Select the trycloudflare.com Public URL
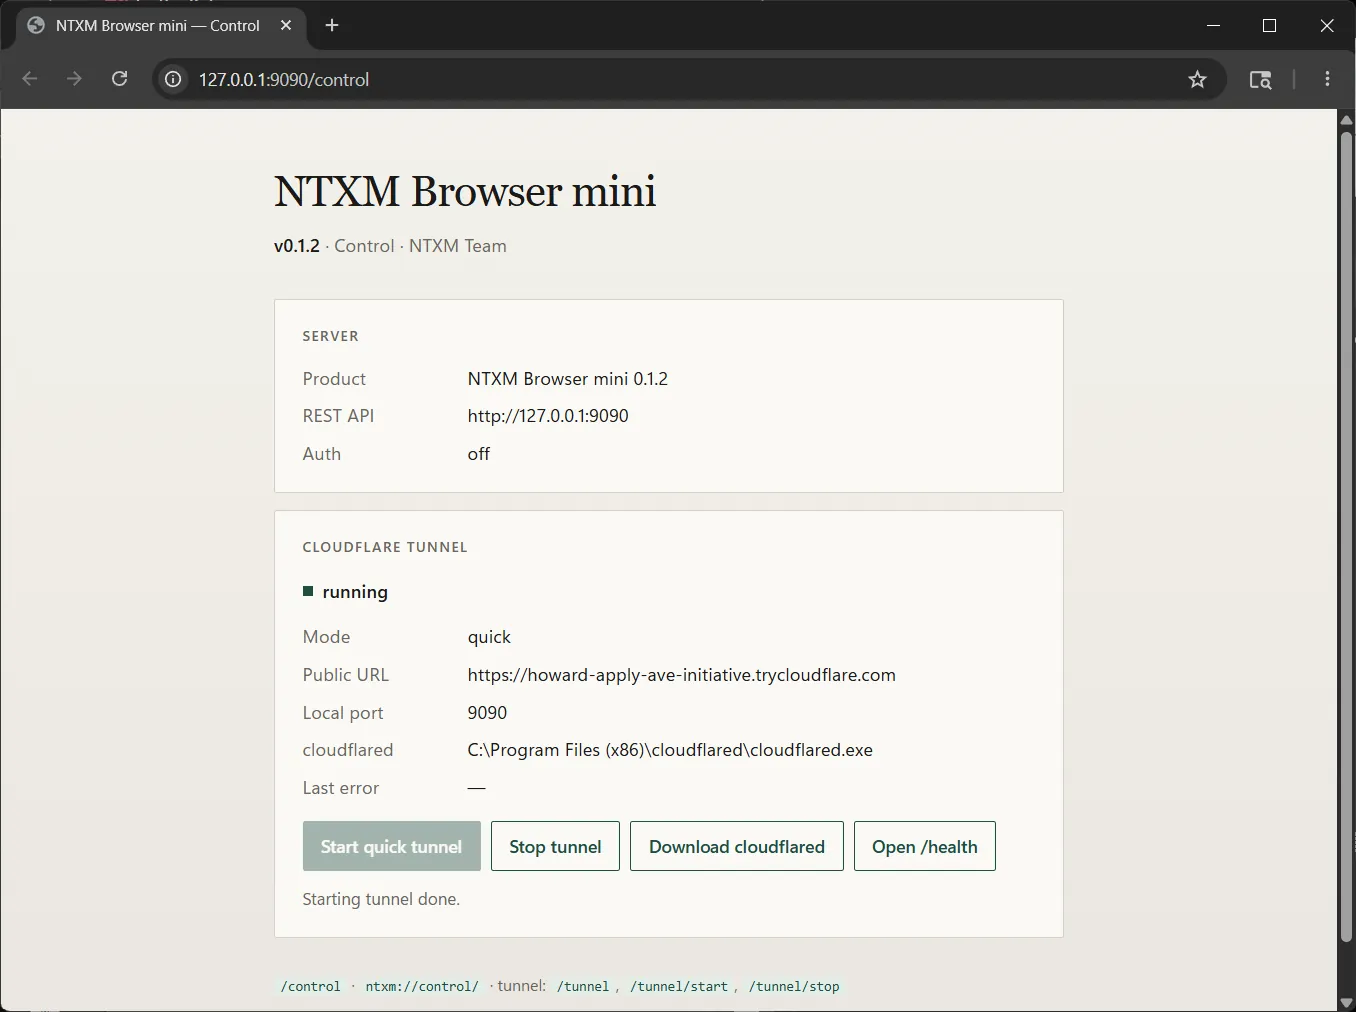Screen dimensions: 1356x1012 pyautogui.click(x=681, y=675)
